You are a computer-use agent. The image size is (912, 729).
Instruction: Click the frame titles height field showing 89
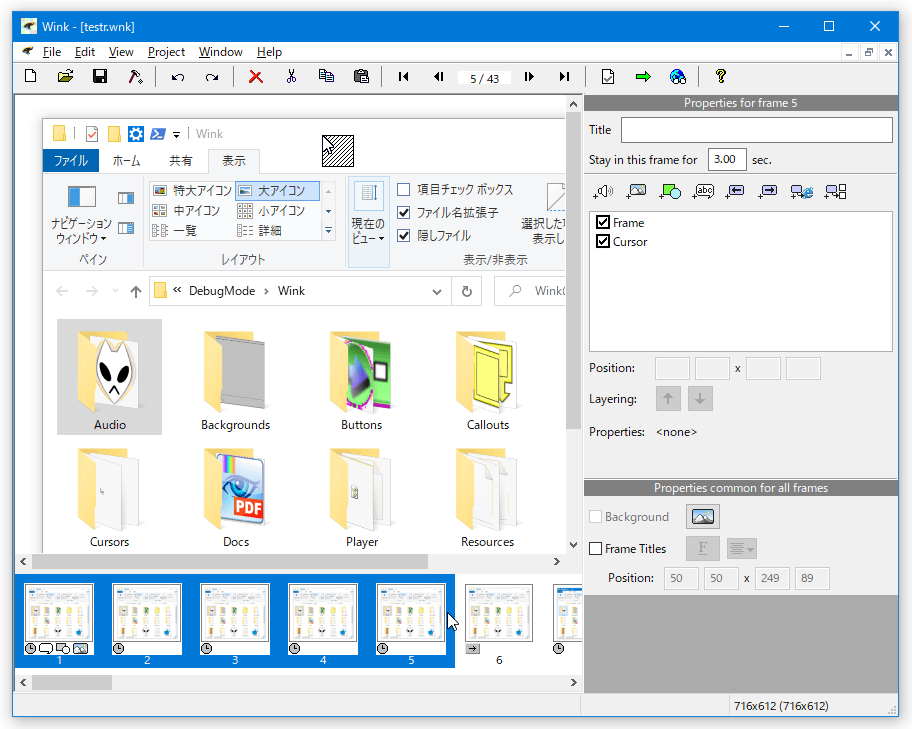[x=812, y=578]
